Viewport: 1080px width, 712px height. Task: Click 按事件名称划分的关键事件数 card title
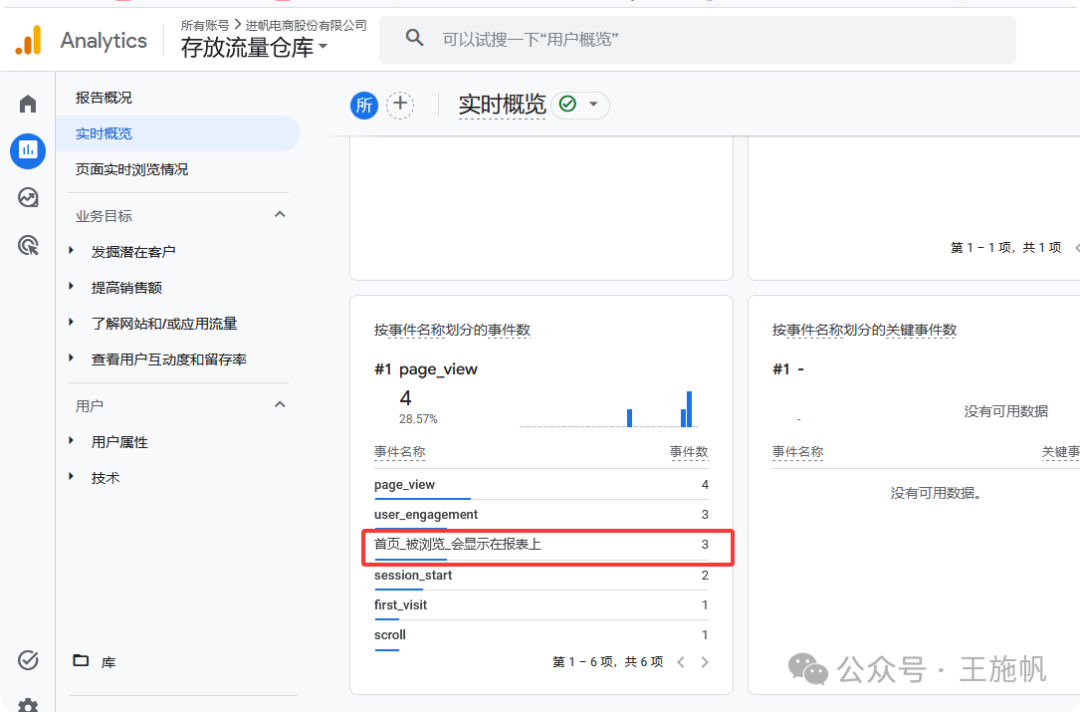click(864, 330)
